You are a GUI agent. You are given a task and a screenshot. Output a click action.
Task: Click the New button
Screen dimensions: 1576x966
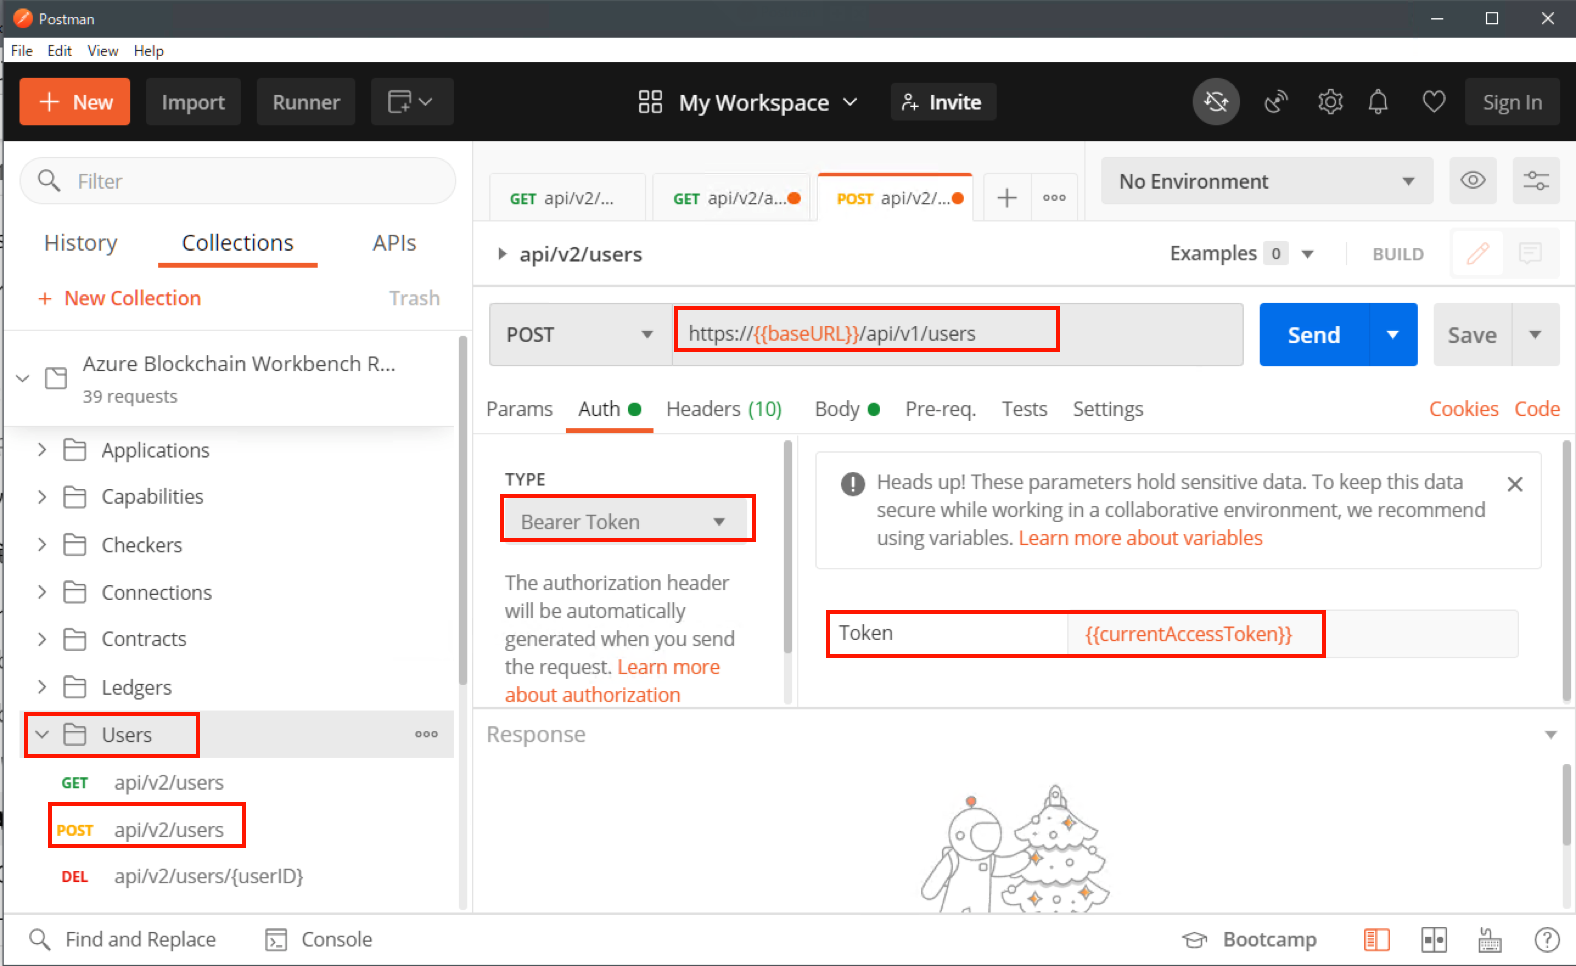[75, 102]
